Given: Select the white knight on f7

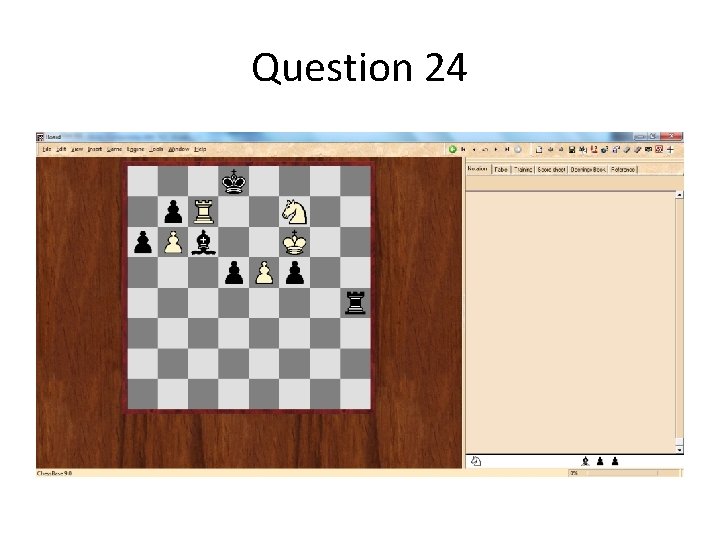Looking at the screenshot, I should [x=294, y=212].
